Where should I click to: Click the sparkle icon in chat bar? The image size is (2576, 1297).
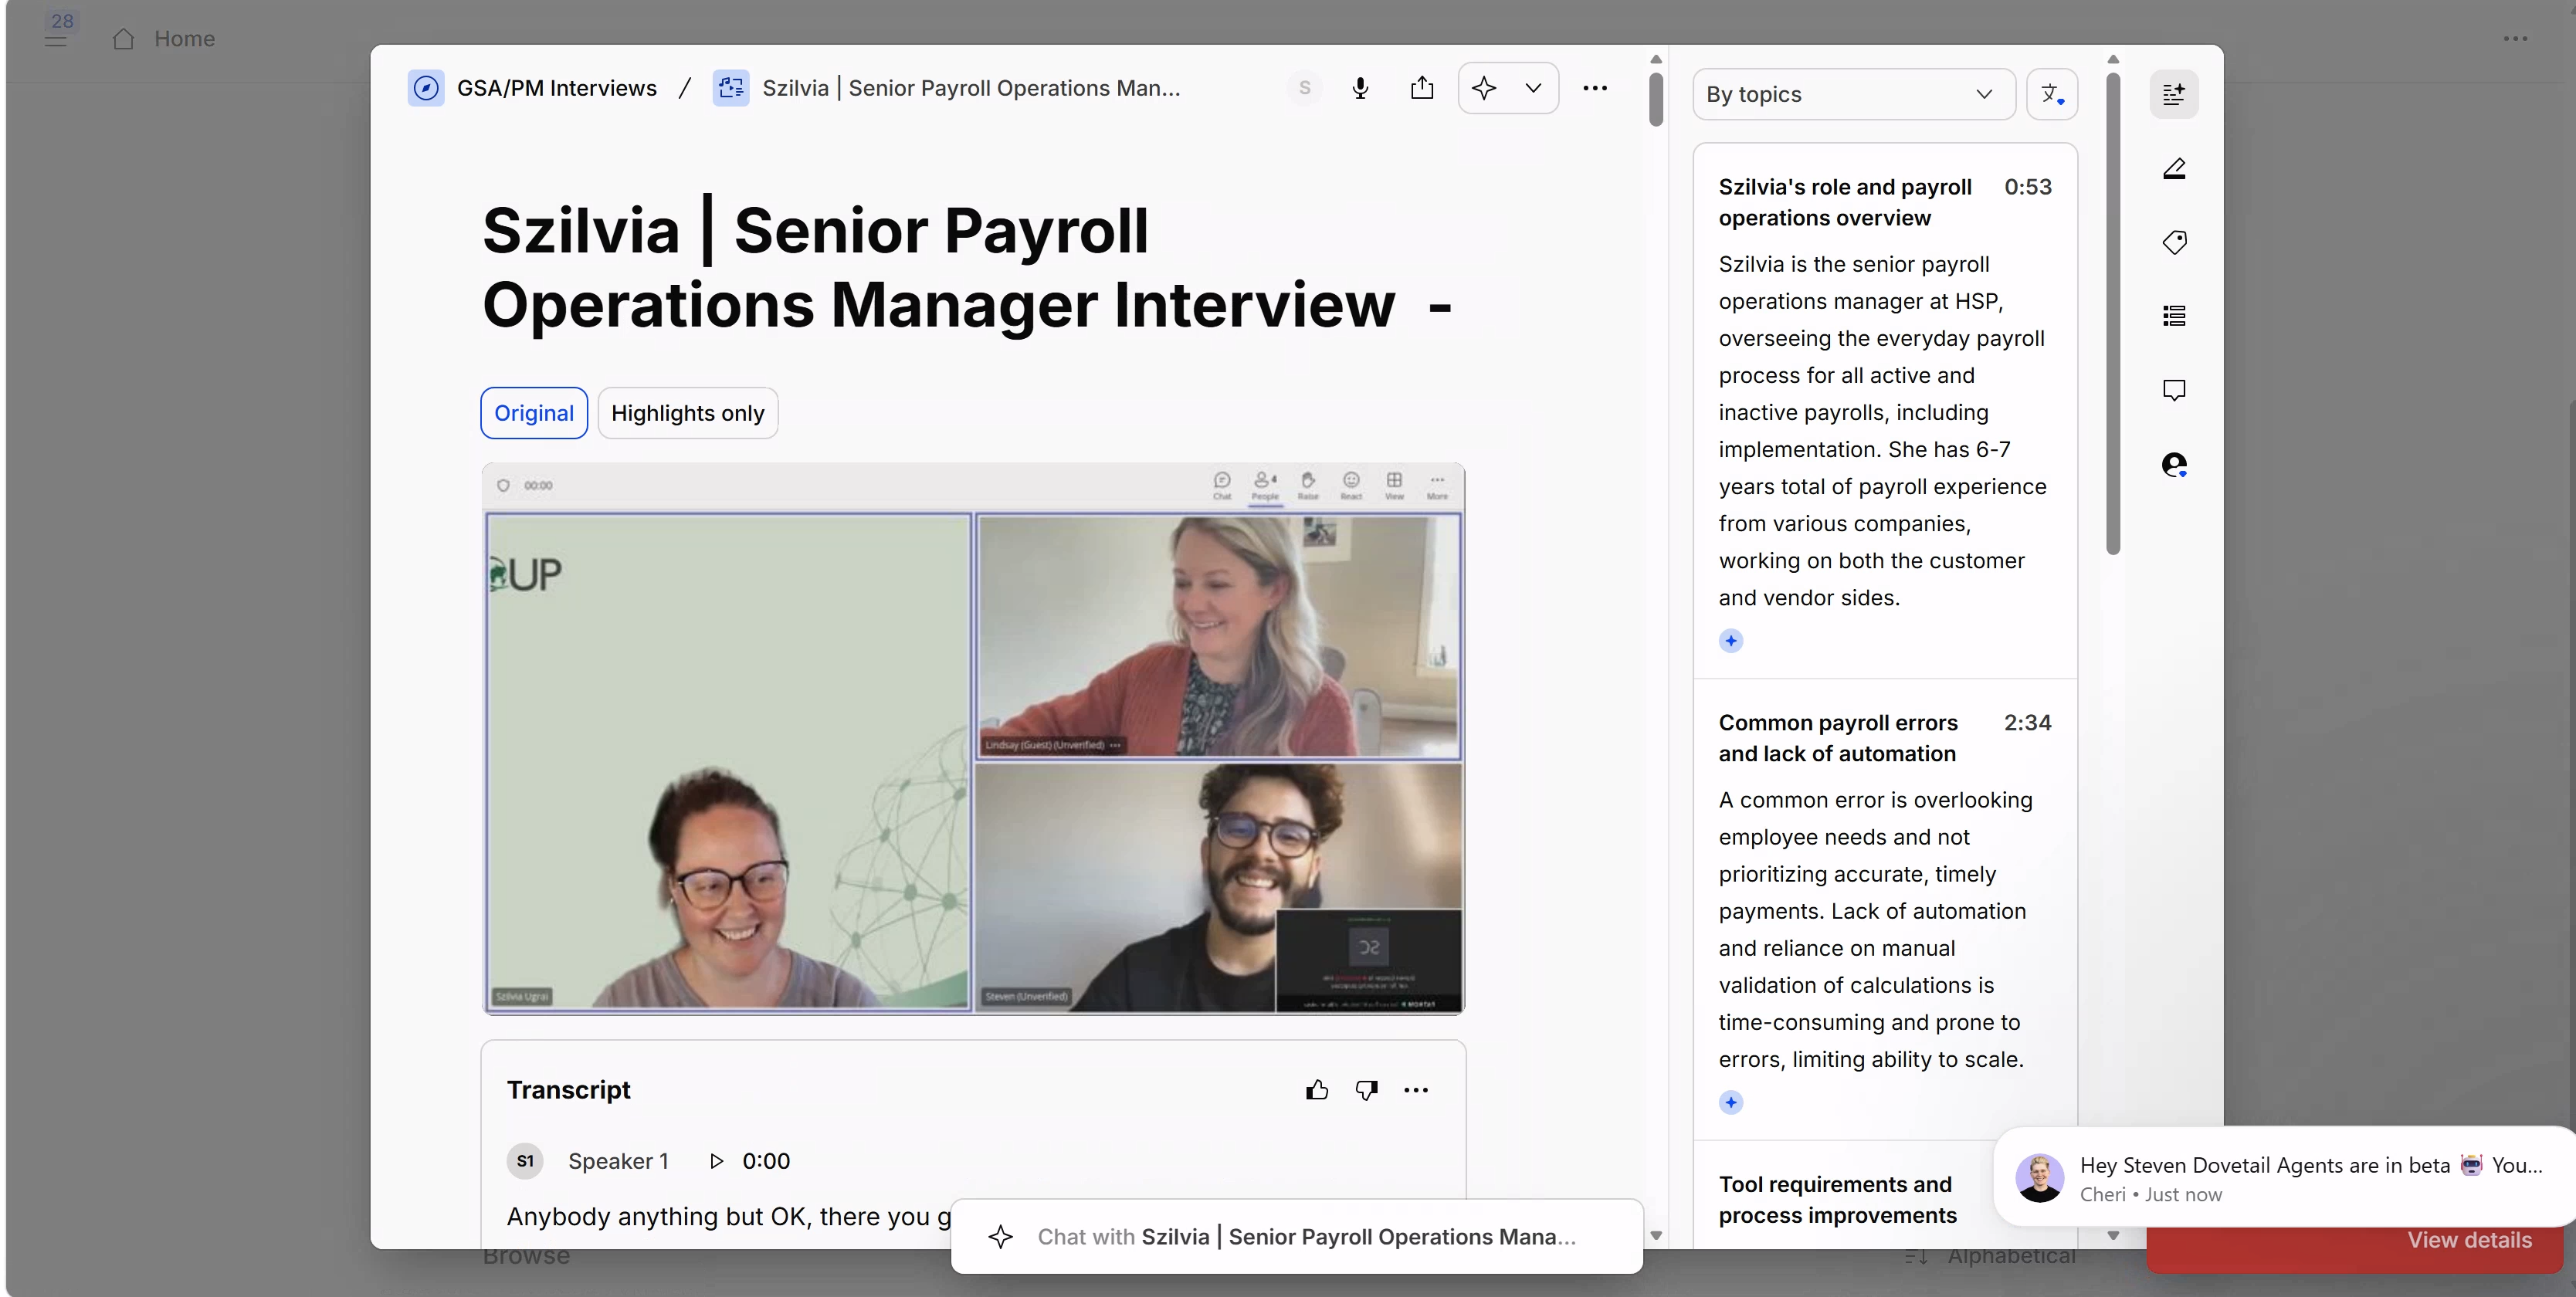coord(1000,1237)
